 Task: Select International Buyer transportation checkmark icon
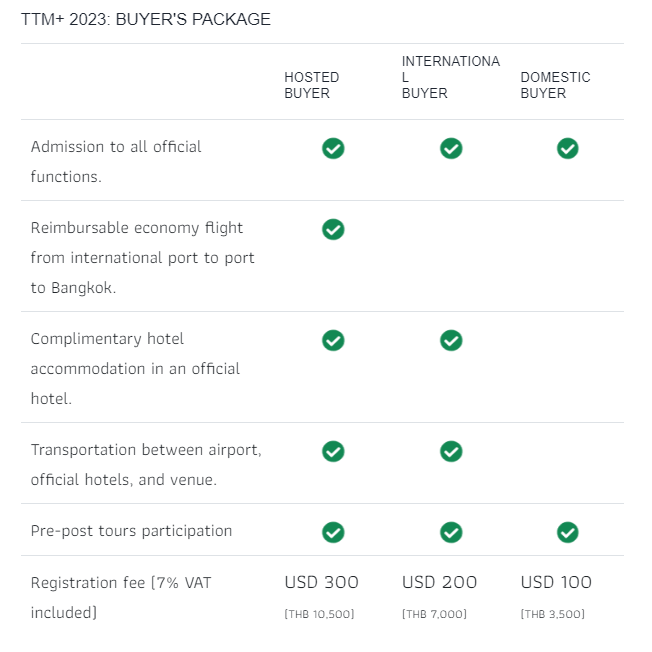451,452
